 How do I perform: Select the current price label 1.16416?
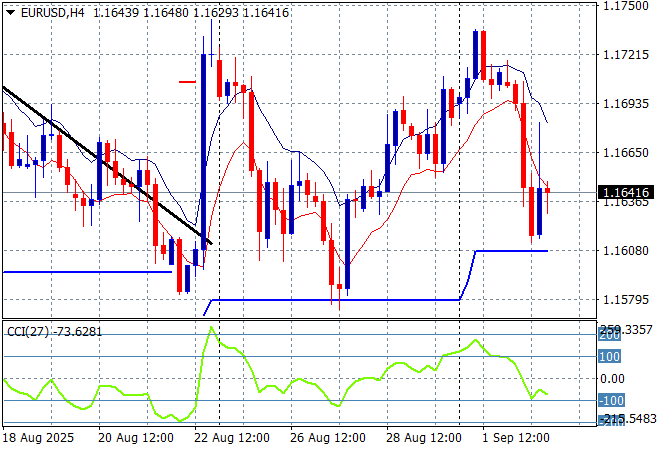click(x=626, y=193)
